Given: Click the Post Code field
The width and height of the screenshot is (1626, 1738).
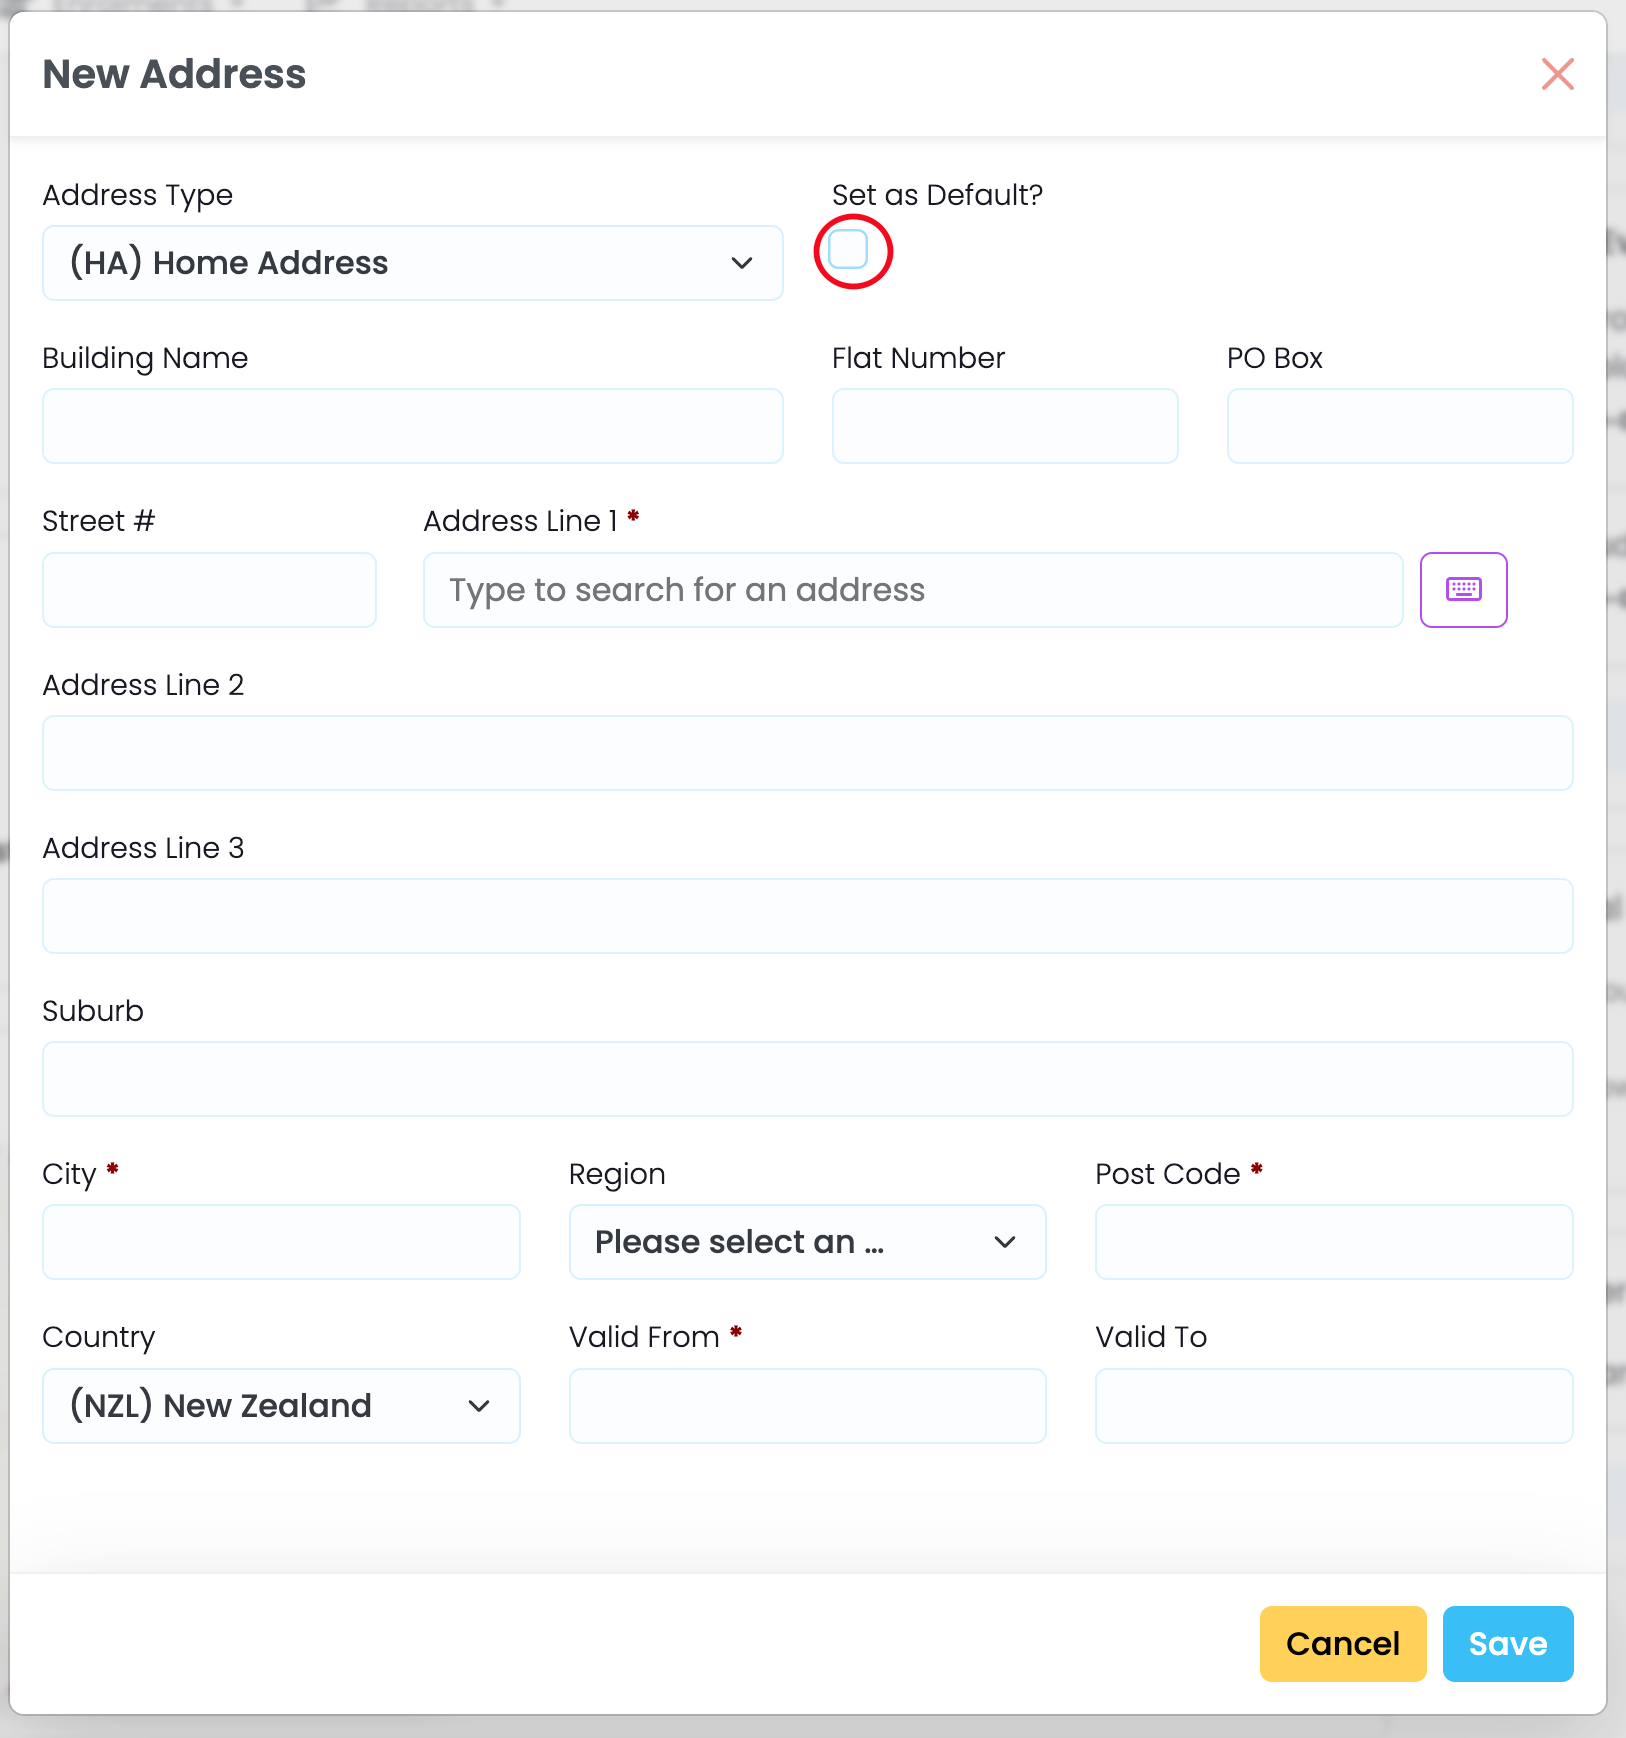Looking at the screenshot, I should tap(1333, 1242).
